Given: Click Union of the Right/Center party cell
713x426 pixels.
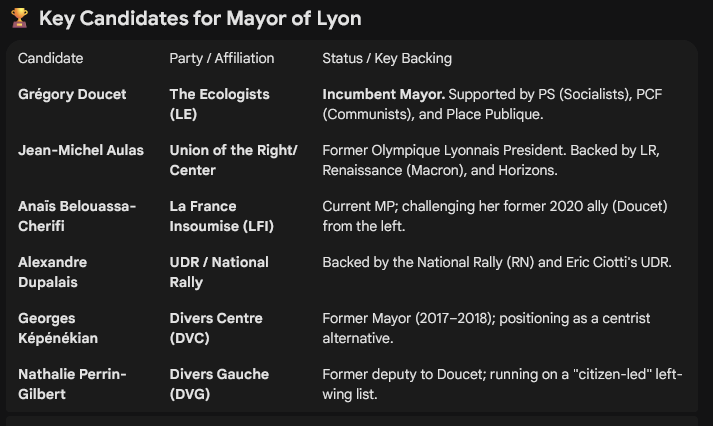Looking at the screenshot, I should pos(233,160).
